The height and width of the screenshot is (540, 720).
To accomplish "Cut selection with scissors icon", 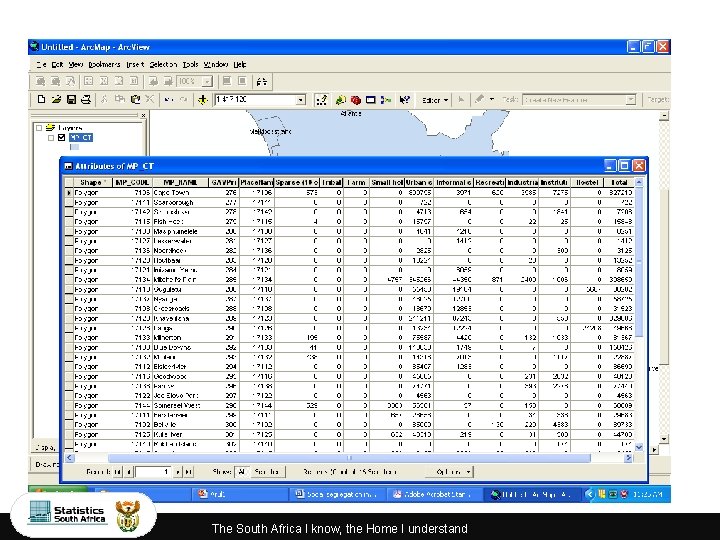I will (x=104, y=99).
